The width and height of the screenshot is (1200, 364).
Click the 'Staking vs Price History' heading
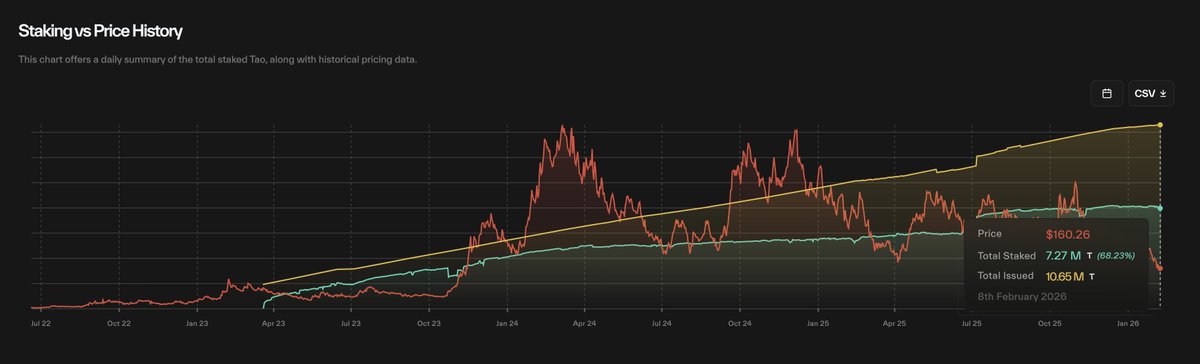[100, 32]
